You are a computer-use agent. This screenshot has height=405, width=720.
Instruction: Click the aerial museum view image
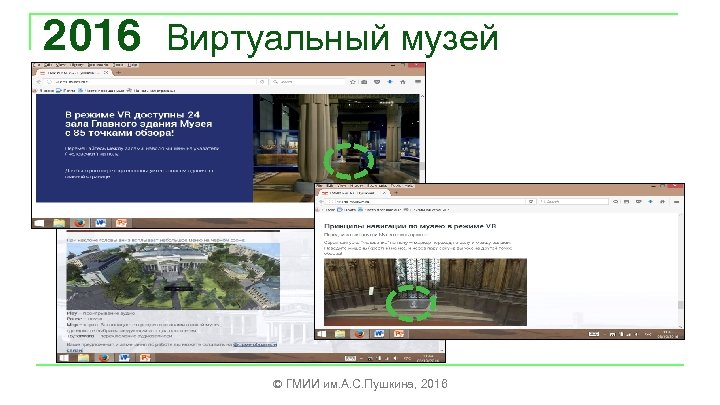173,276
